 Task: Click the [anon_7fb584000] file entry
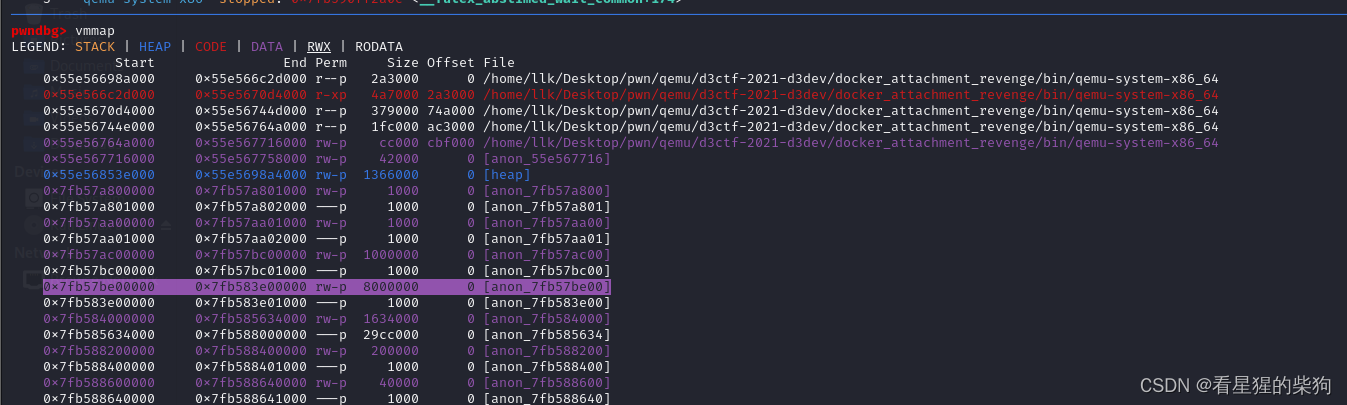(x=547, y=319)
